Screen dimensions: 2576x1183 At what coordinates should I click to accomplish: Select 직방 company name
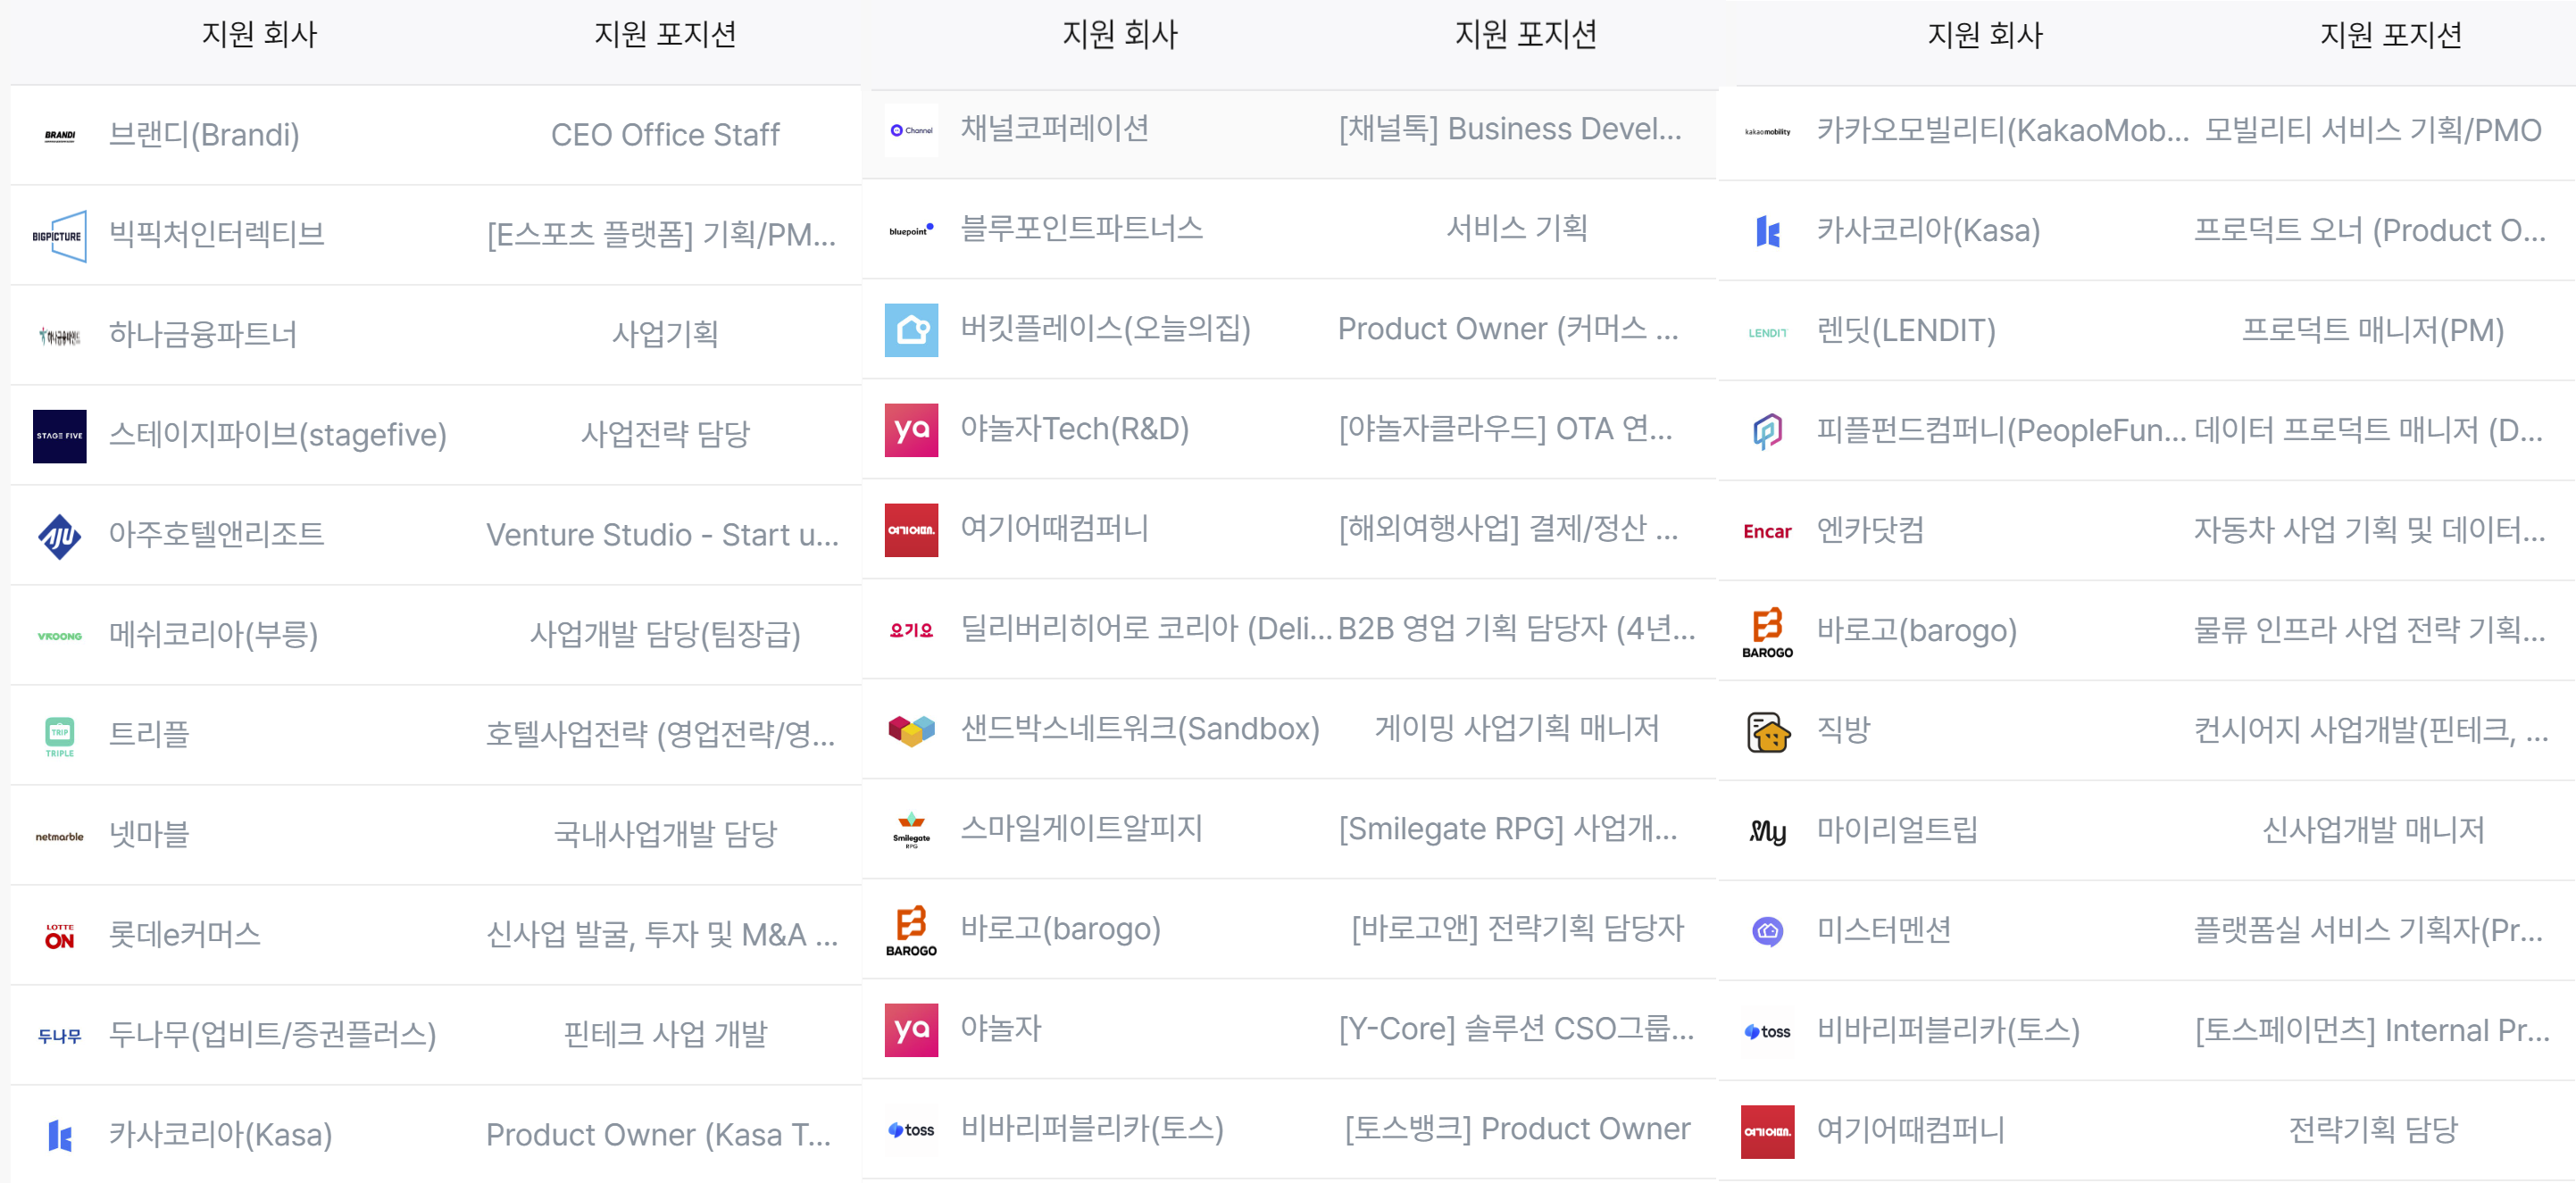1843,731
